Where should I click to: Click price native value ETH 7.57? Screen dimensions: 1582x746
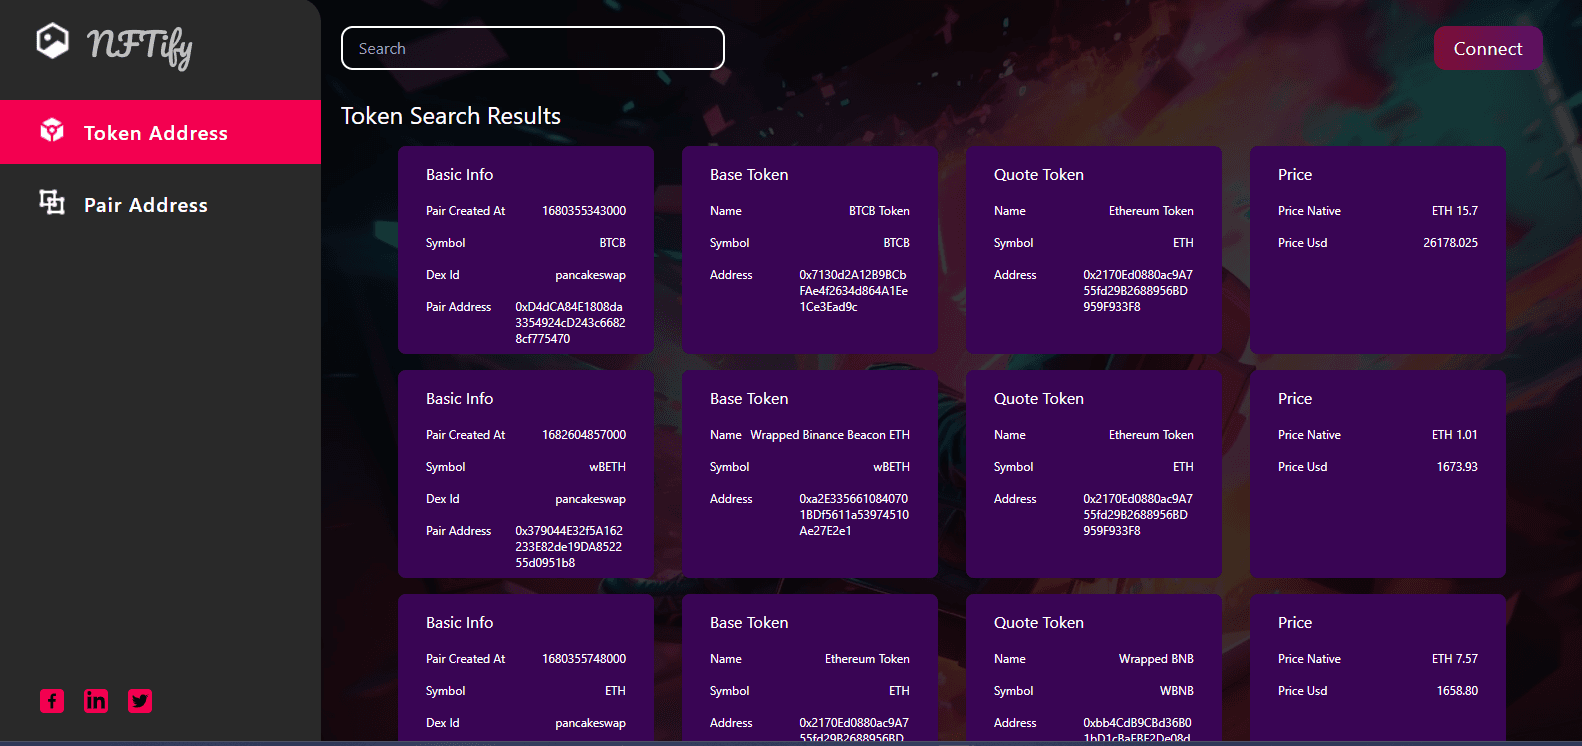pyautogui.click(x=1454, y=659)
